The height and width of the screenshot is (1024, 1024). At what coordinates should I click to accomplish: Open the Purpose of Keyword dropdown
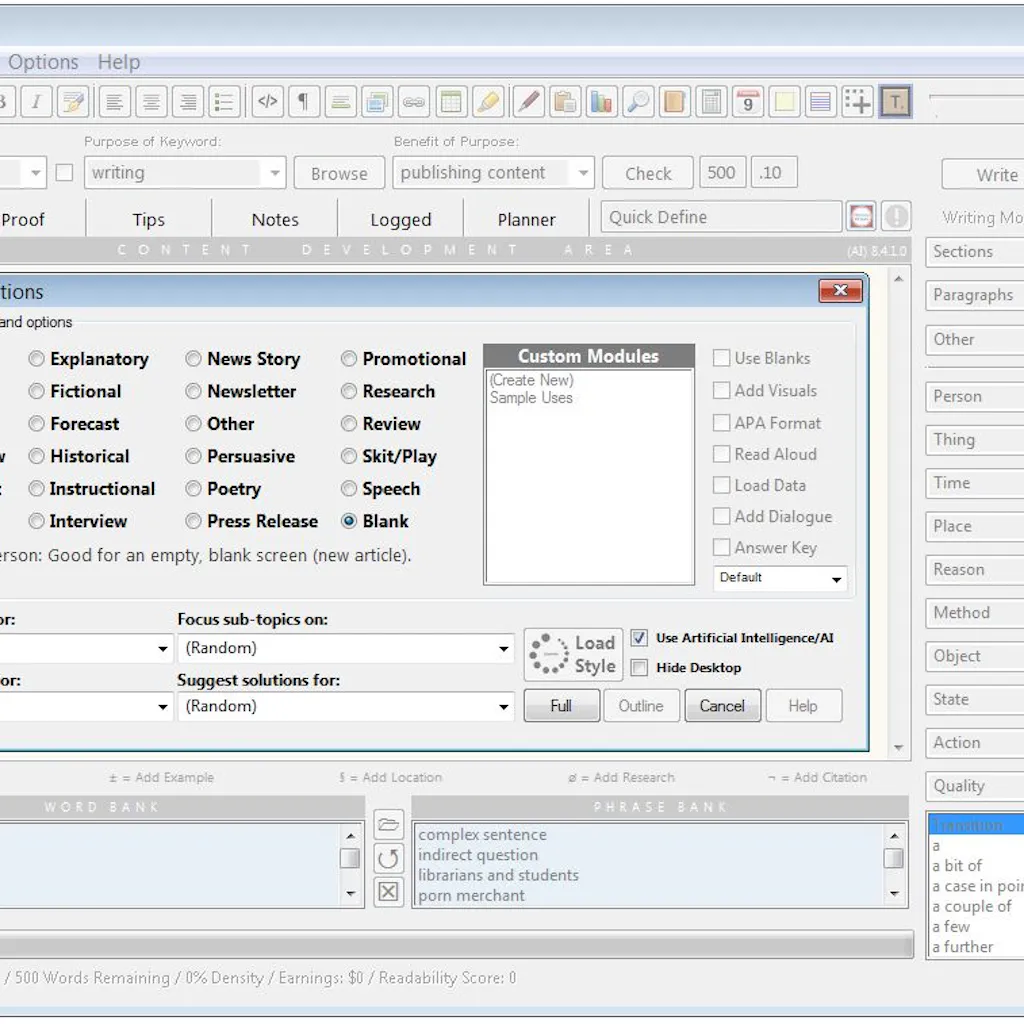pos(274,173)
